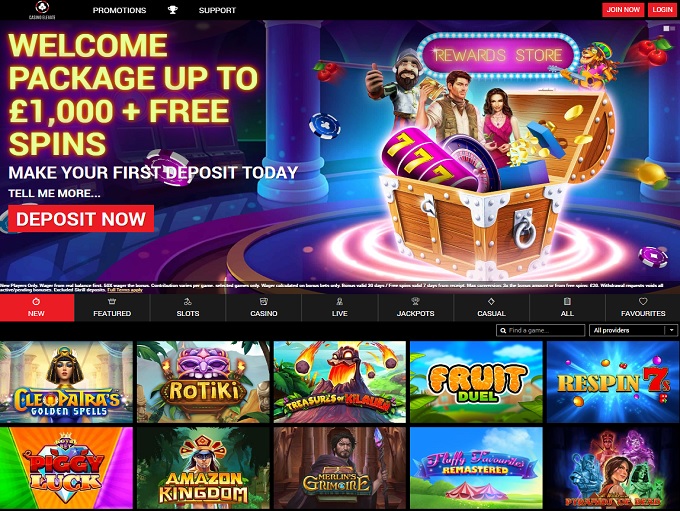Click the JOIN NOW button
Screen dimensions: 680x511
[x=623, y=10]
